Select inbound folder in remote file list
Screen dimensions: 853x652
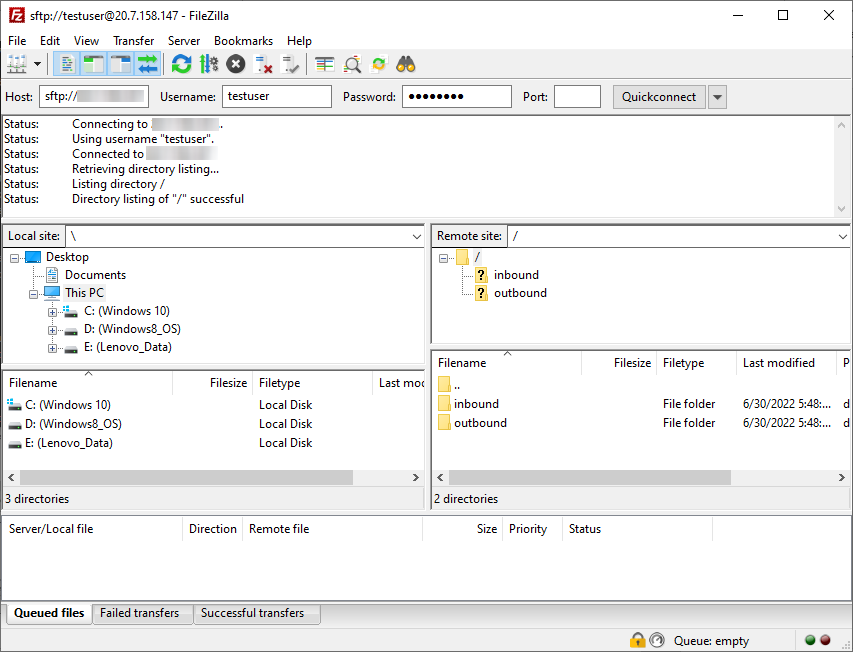641,403
